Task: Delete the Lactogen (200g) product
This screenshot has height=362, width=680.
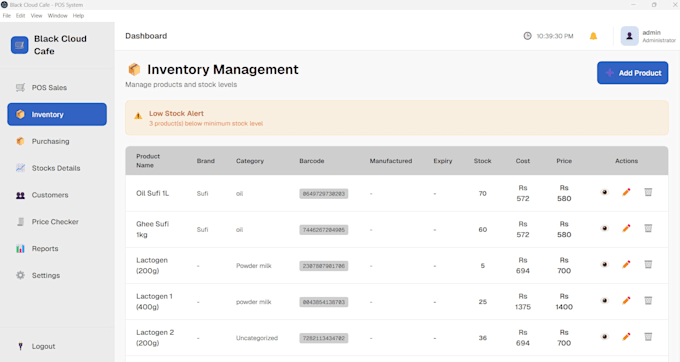Action: 648,264
